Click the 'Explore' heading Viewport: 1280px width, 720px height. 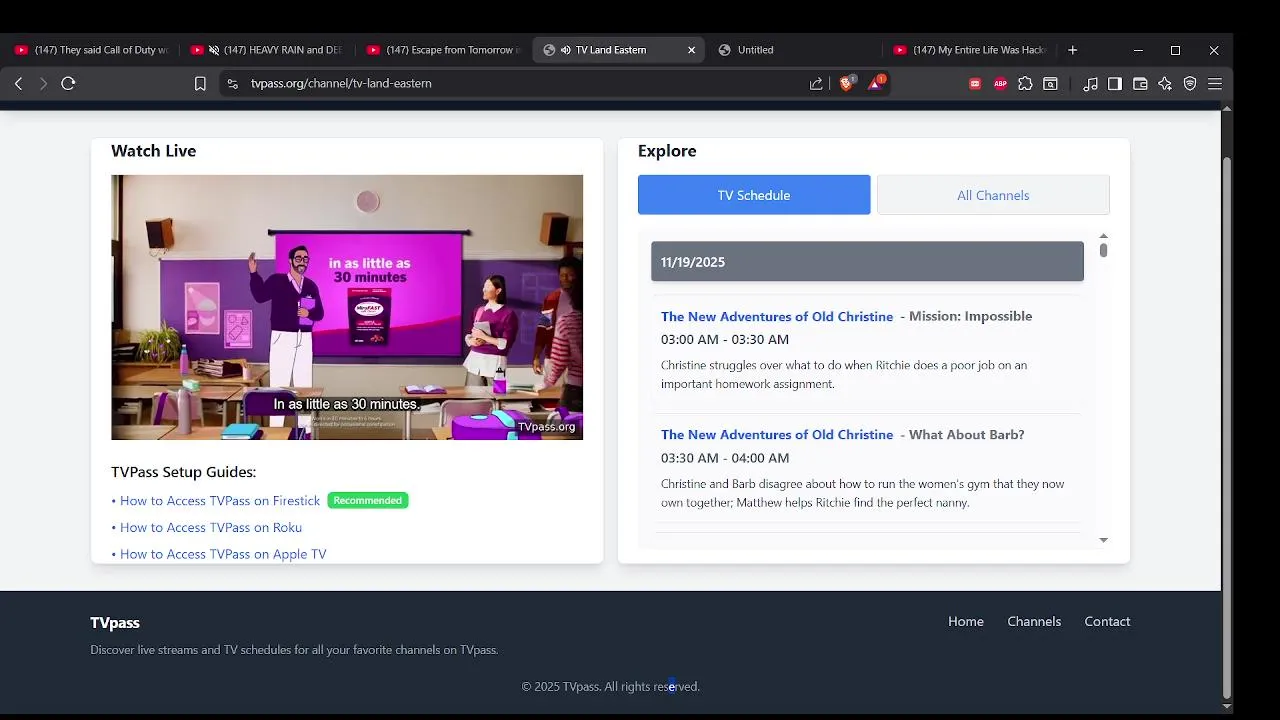(x=667, y=151)
